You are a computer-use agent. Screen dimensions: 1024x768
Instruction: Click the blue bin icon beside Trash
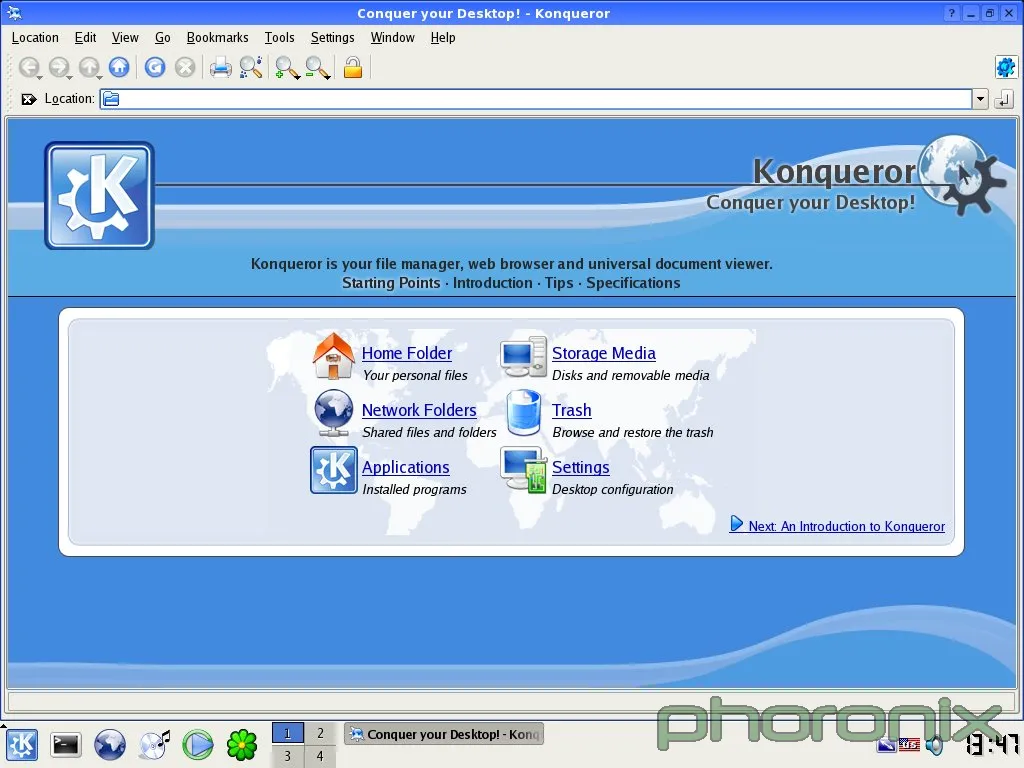[524, 413]
